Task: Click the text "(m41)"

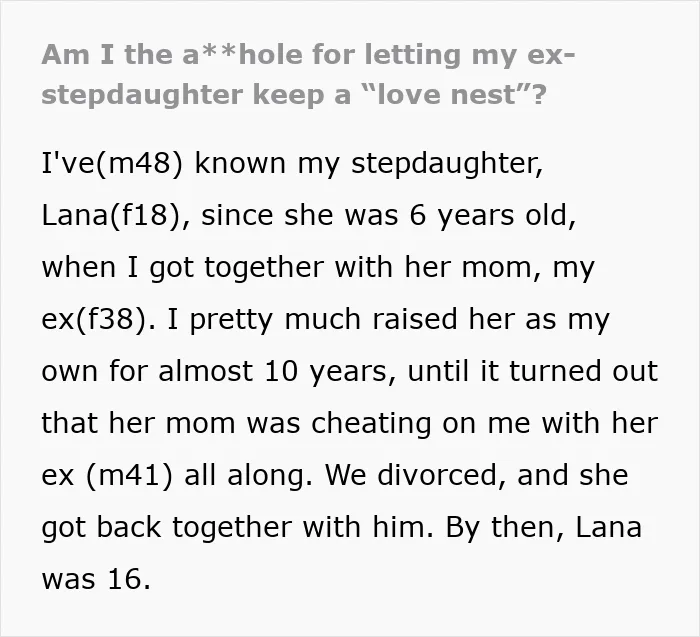Action: point(129,475)
